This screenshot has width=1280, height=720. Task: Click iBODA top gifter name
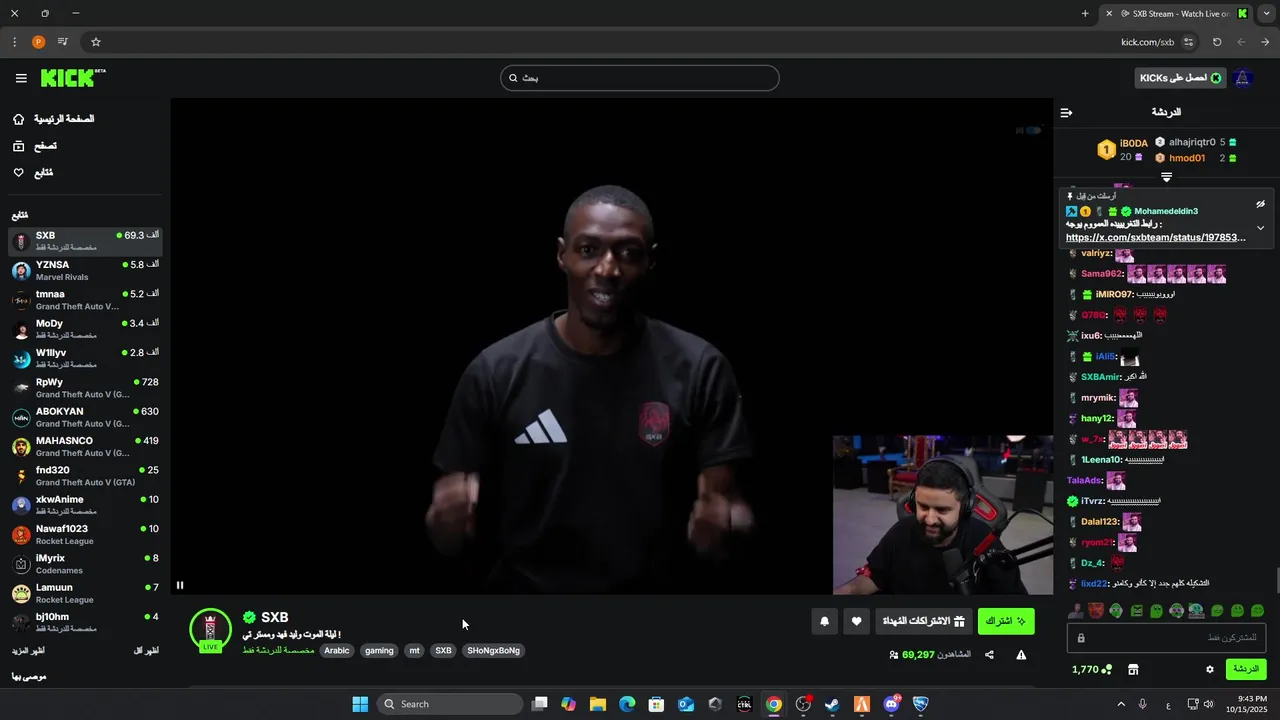(1134, 143)
